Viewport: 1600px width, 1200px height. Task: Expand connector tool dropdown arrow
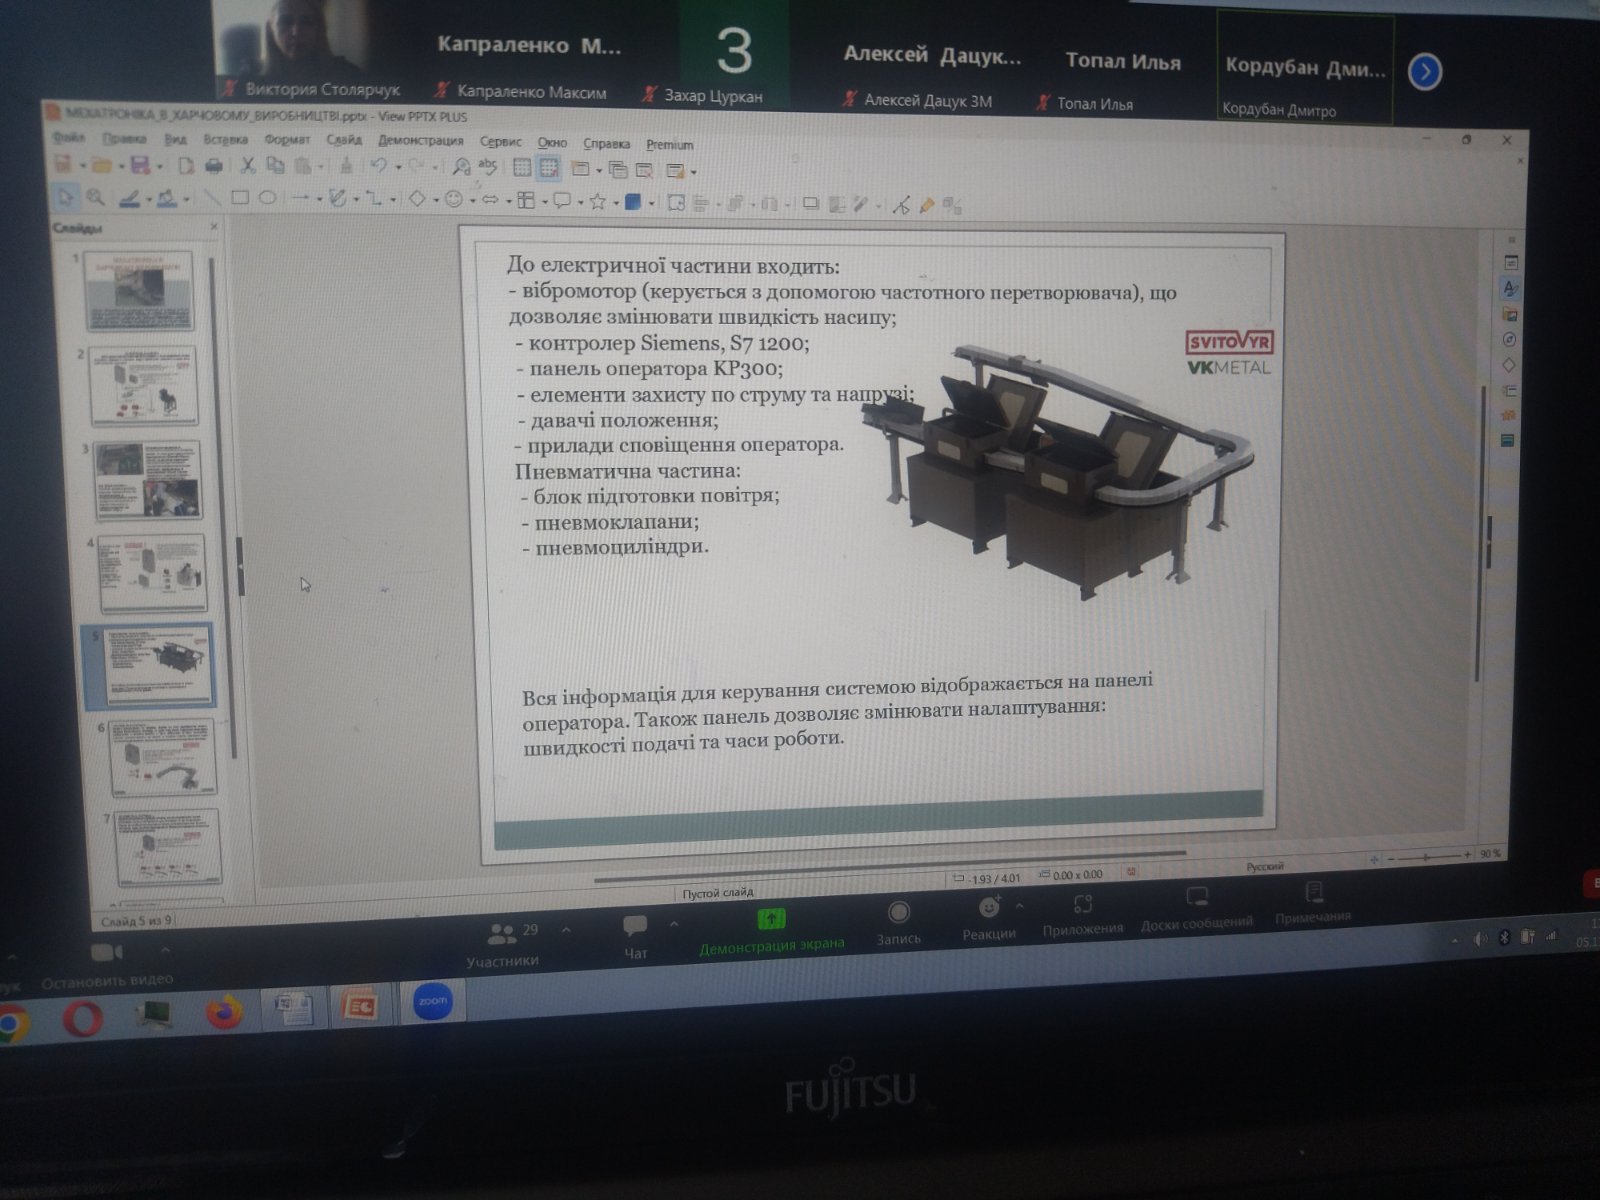393,199
